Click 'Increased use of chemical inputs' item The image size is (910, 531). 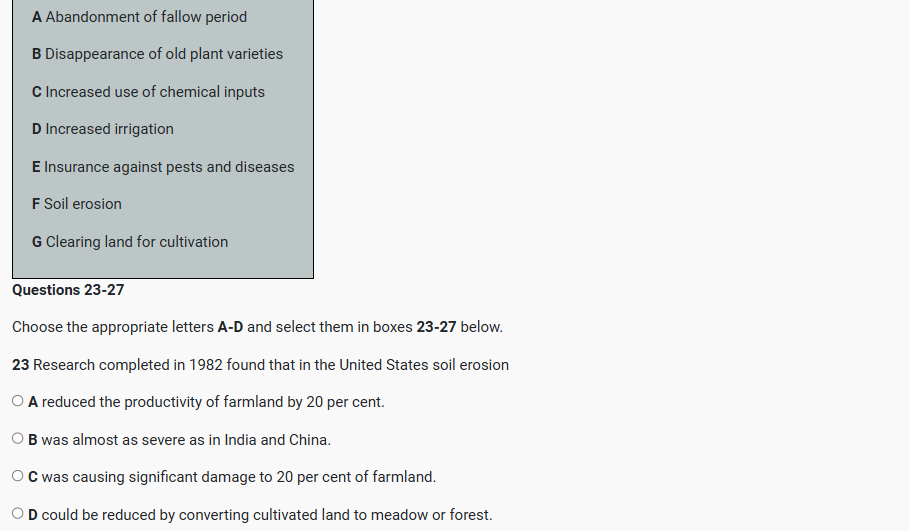click(x=148, y=92)
